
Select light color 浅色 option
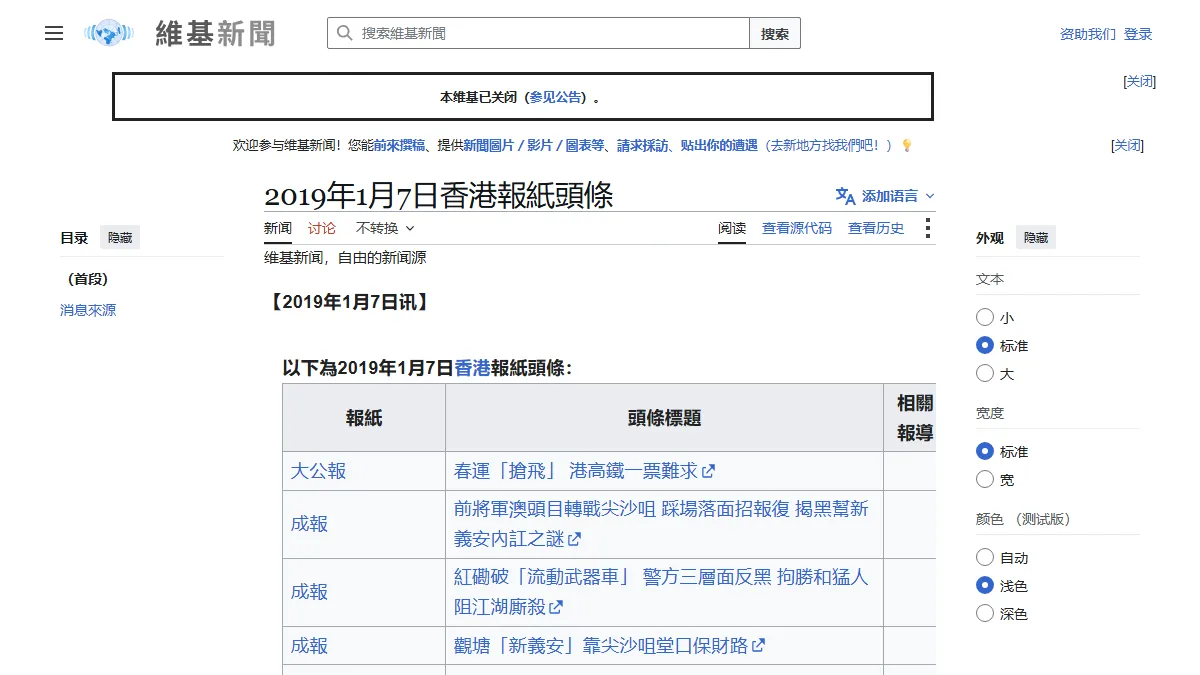pyautogui.click(x=985, y=585)
